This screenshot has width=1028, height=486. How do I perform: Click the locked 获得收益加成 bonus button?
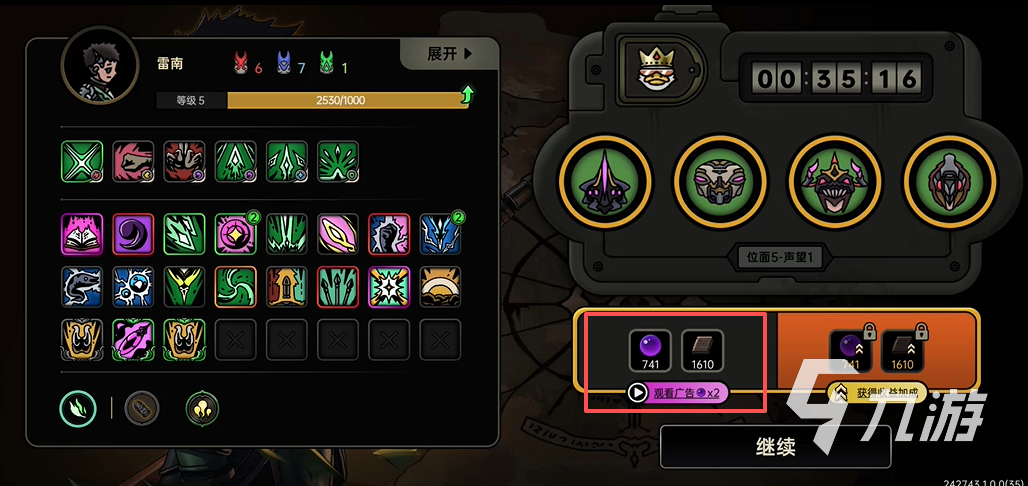click(x=877, y=393)
